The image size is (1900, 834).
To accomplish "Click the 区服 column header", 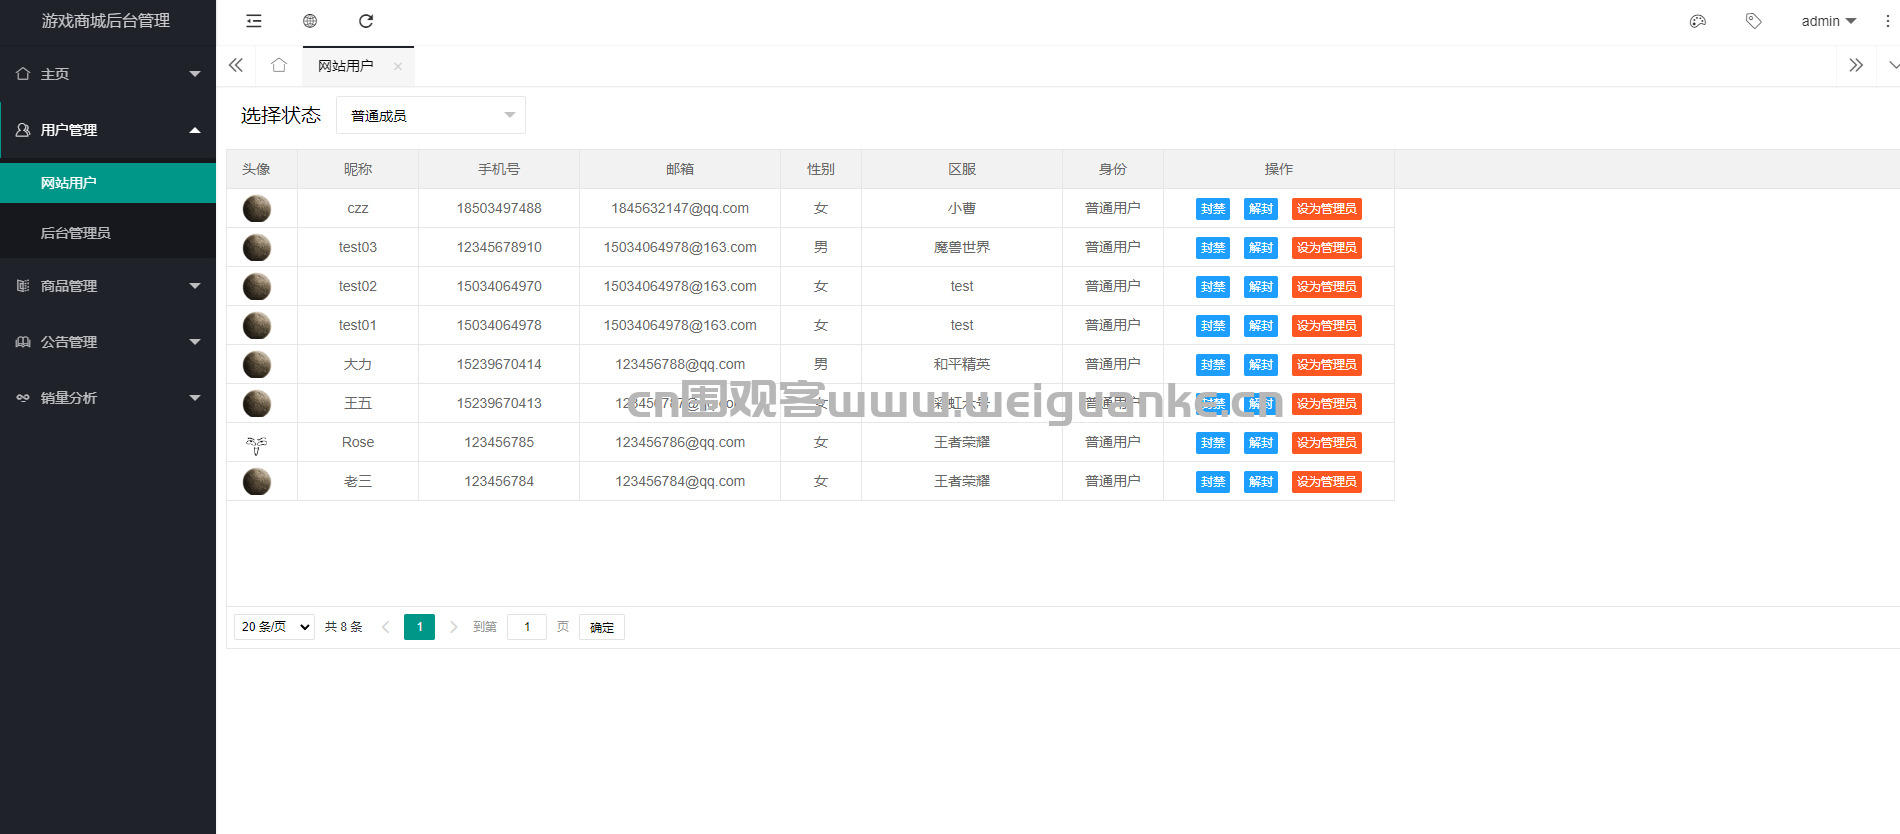I will click(962, 169).
